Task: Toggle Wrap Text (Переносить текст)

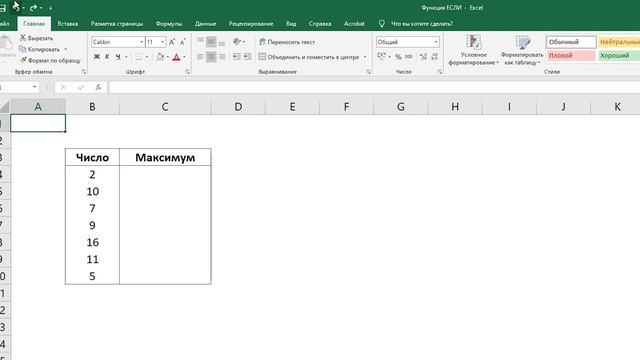Action: point(287,42)
